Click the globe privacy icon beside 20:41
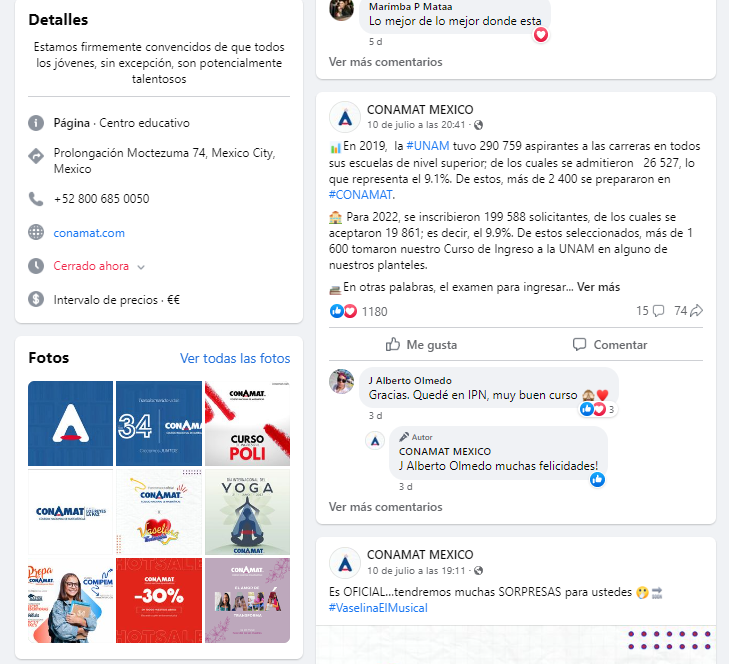The image size is (729, 664). pos(478,125)
